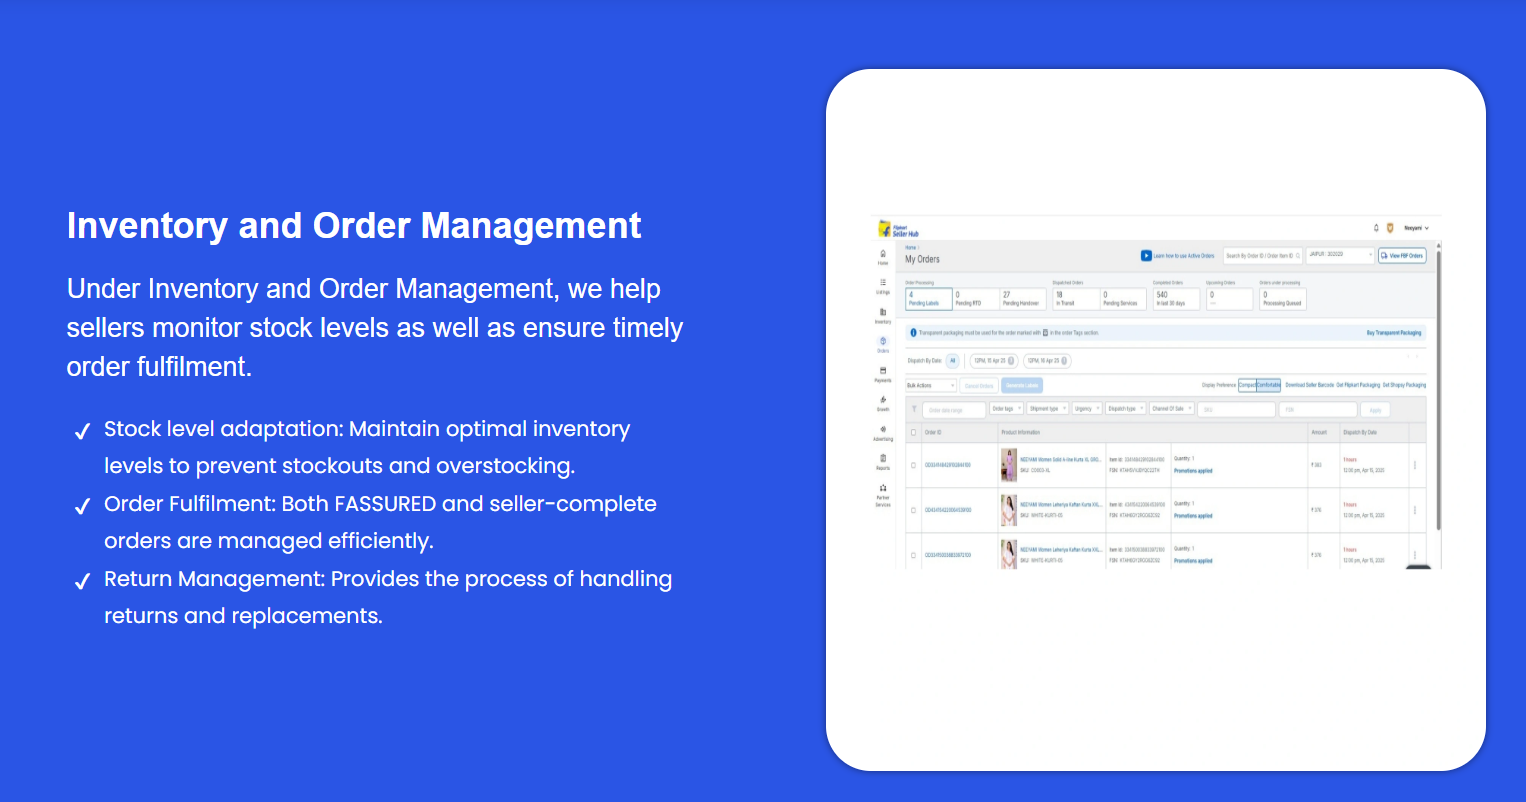Image resolution: width=1526 pixels, height=802 pixels.
Task: Switch to the Pending Handover tab
Action: pos(1022,299)
